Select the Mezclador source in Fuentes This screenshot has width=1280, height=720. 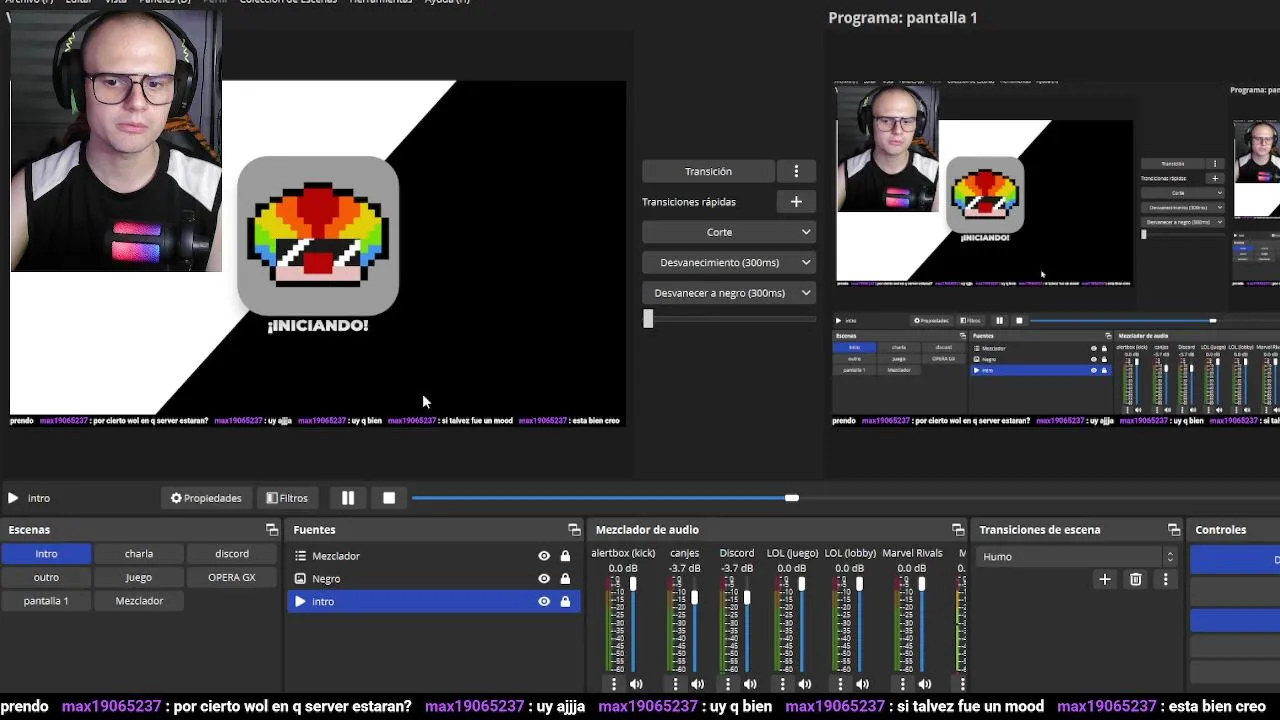click(433, 556)
